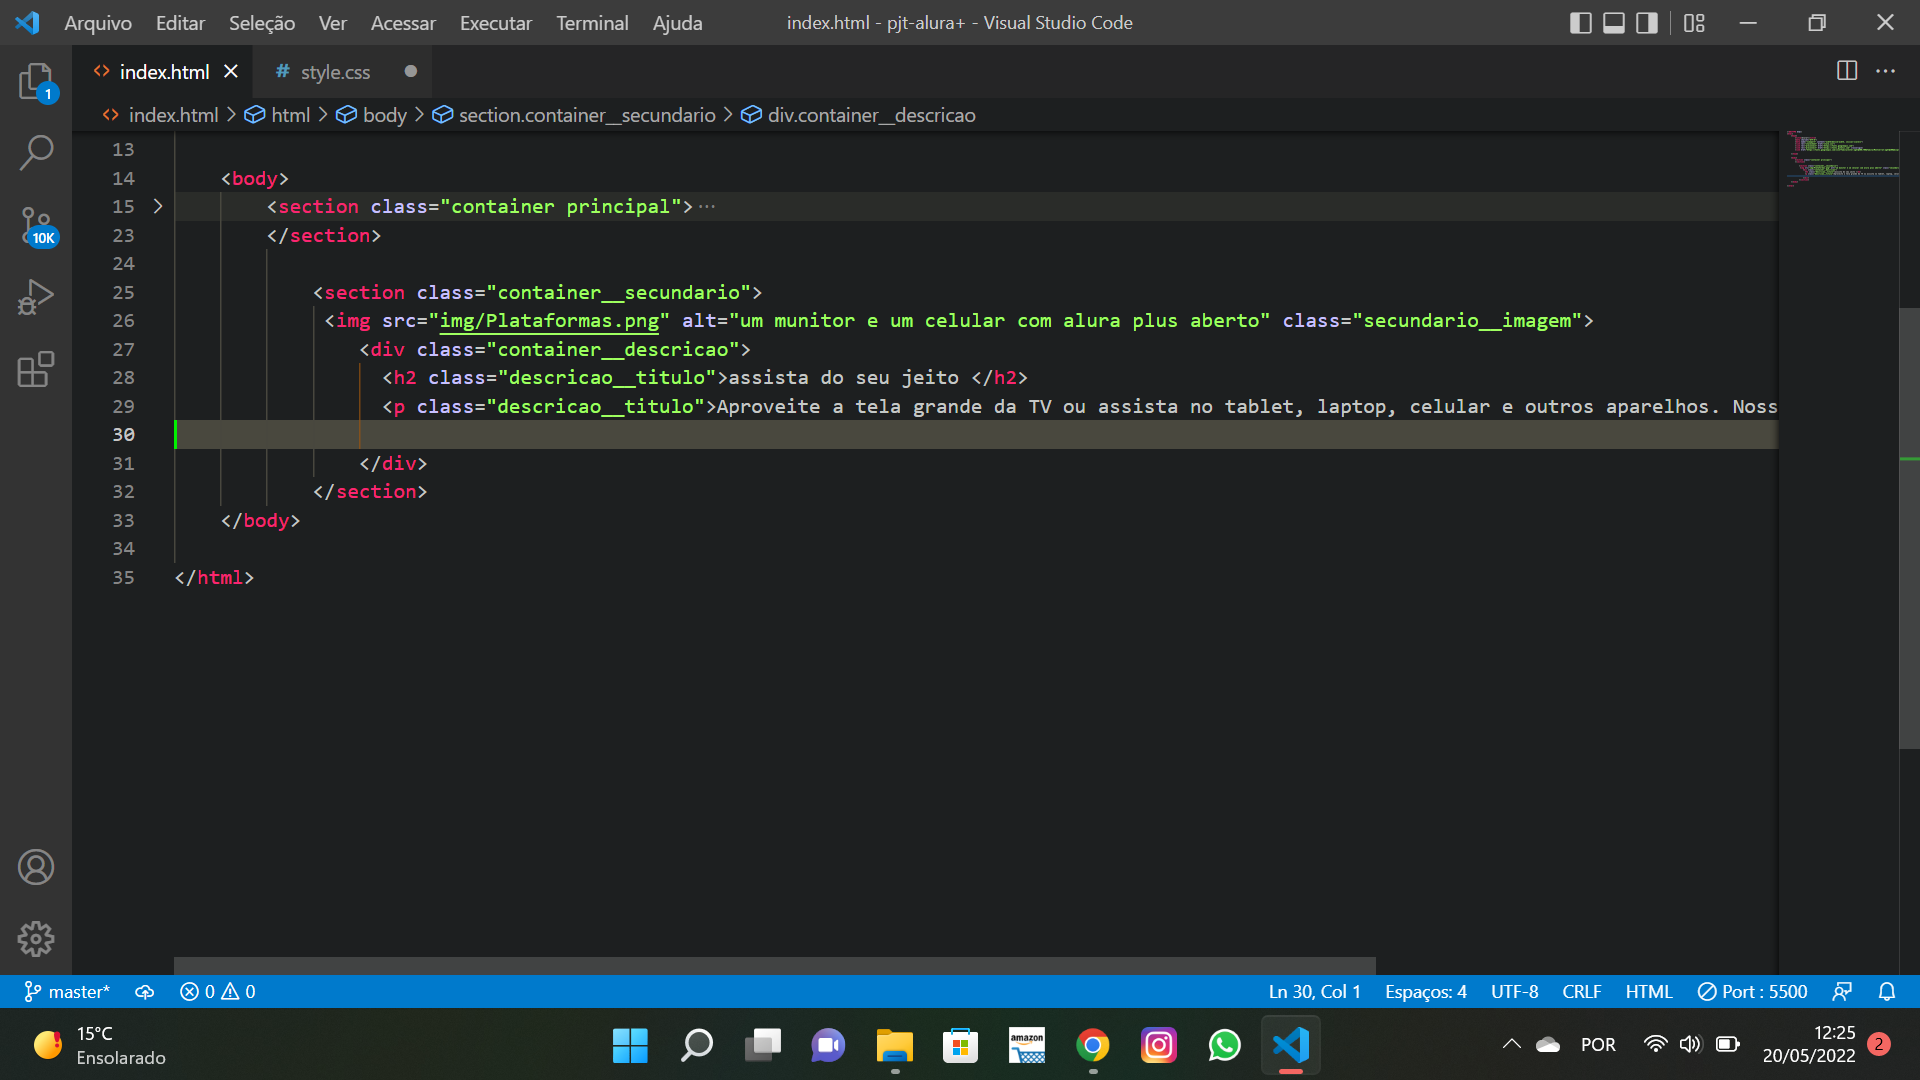Open Teams Chat taskbar icon
This screenshot has width=1920, height=1080.
point(828,1045)
